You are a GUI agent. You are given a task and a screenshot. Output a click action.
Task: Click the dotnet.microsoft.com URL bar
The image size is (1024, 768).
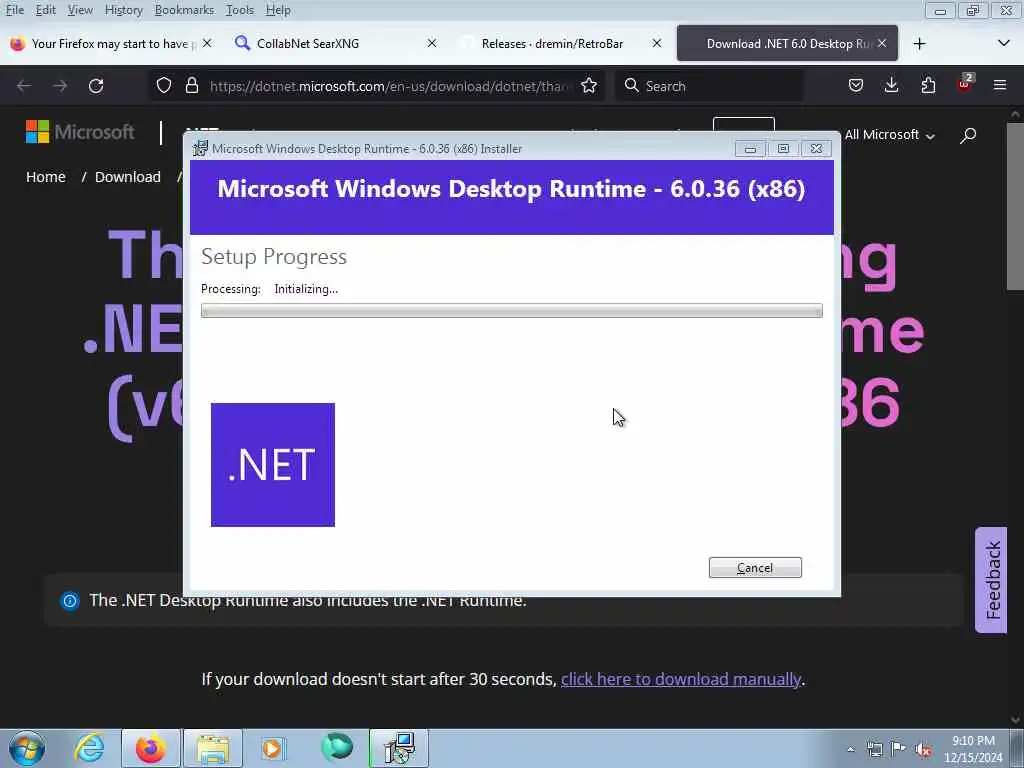(x=389, y=86)
